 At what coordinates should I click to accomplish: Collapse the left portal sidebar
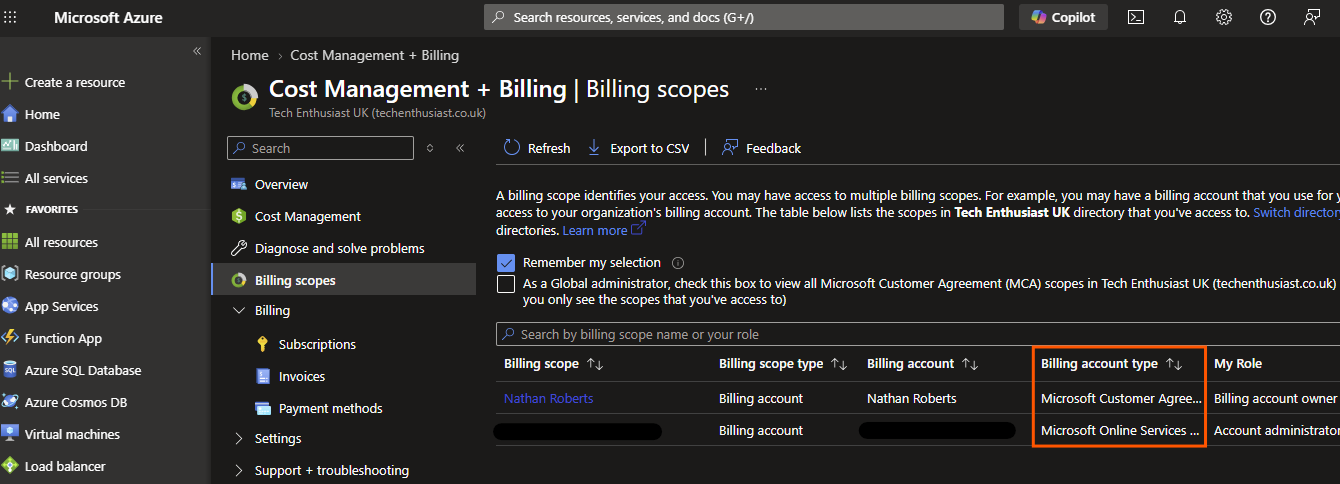(197, 50)
